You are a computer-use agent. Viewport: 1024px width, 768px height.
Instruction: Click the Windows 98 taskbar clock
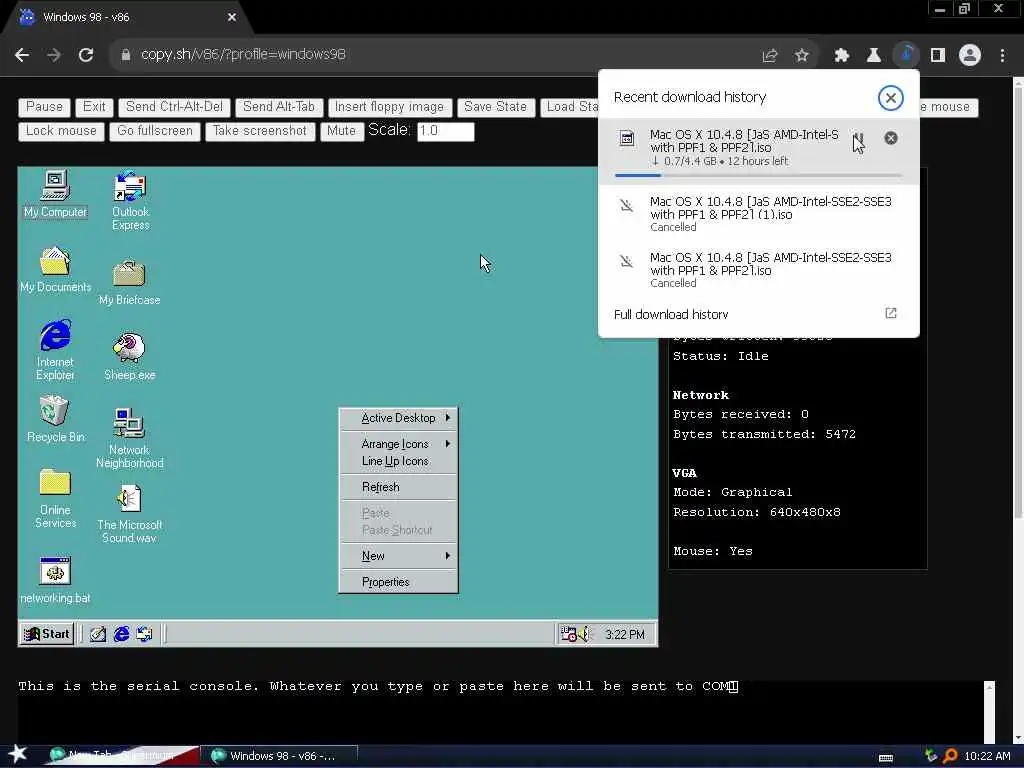click(x=624, y=635)
